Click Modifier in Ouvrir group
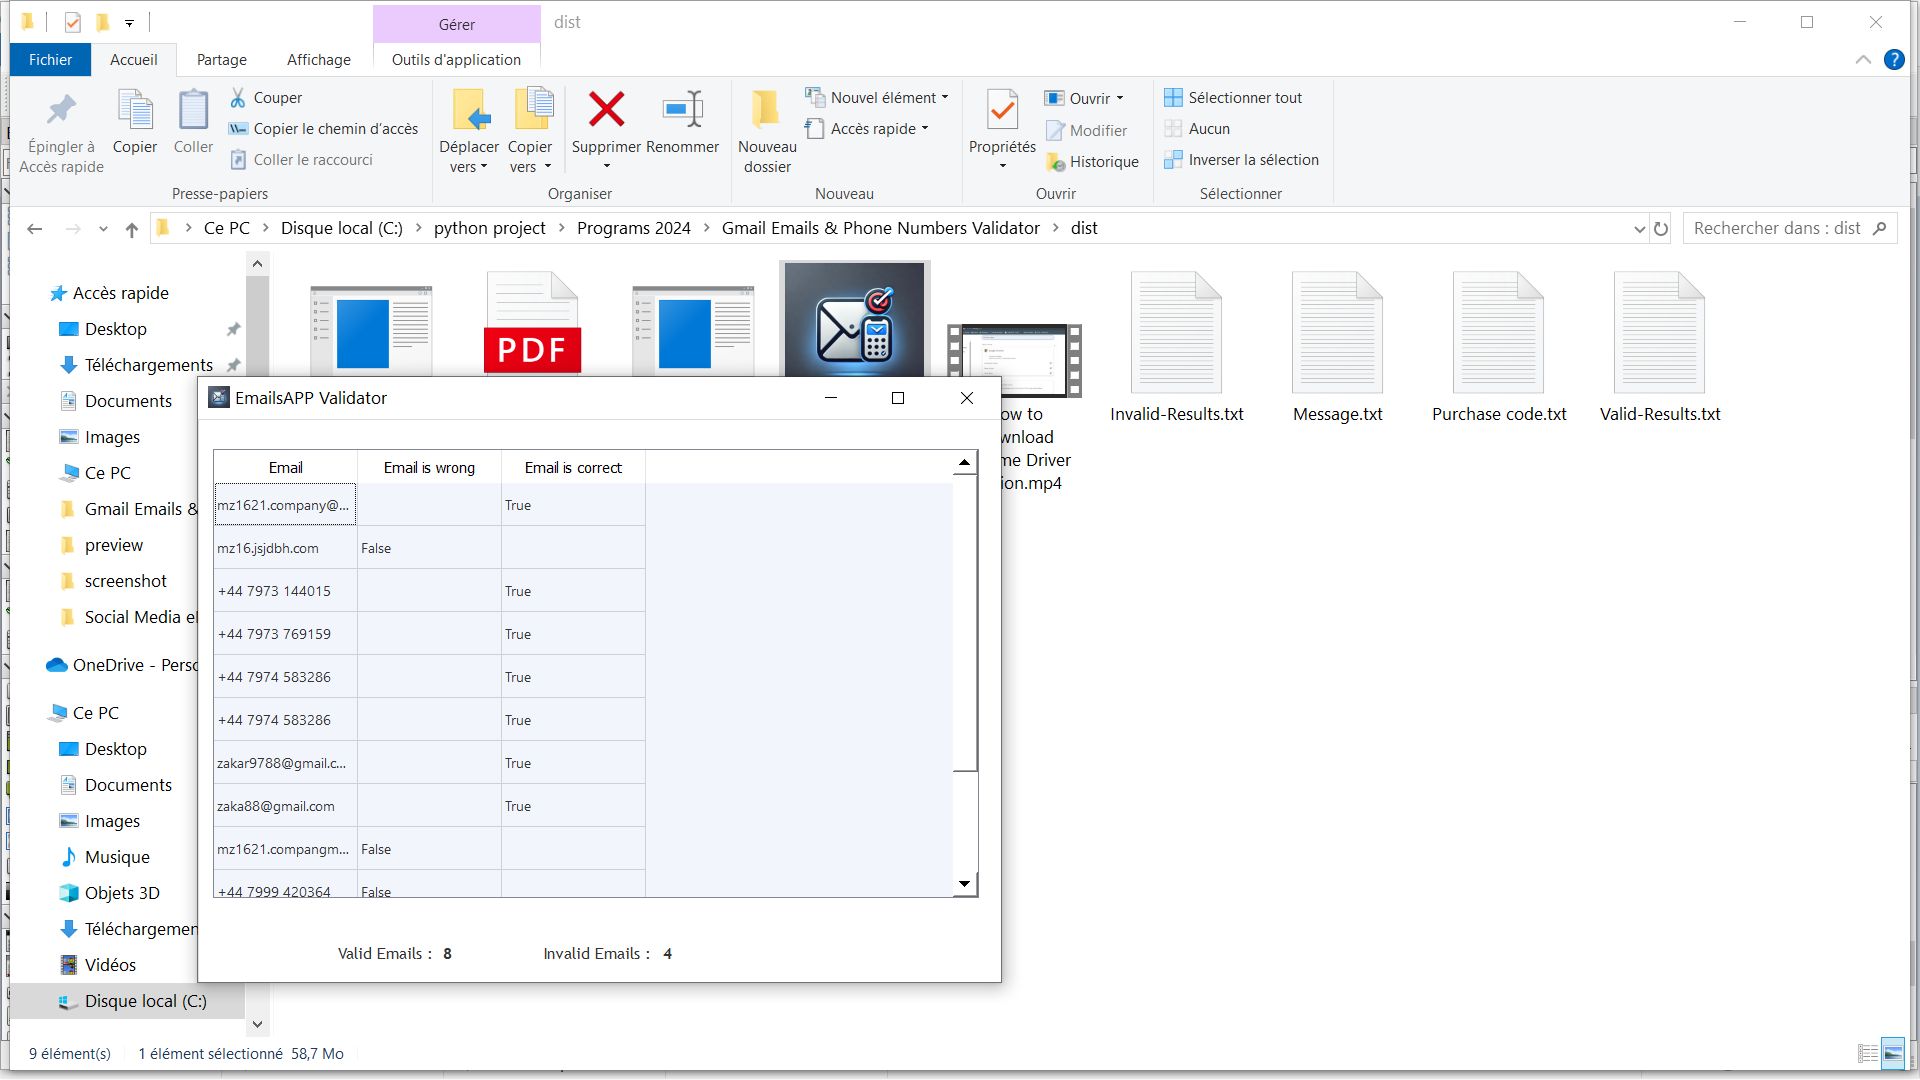 pos(1086,131)
